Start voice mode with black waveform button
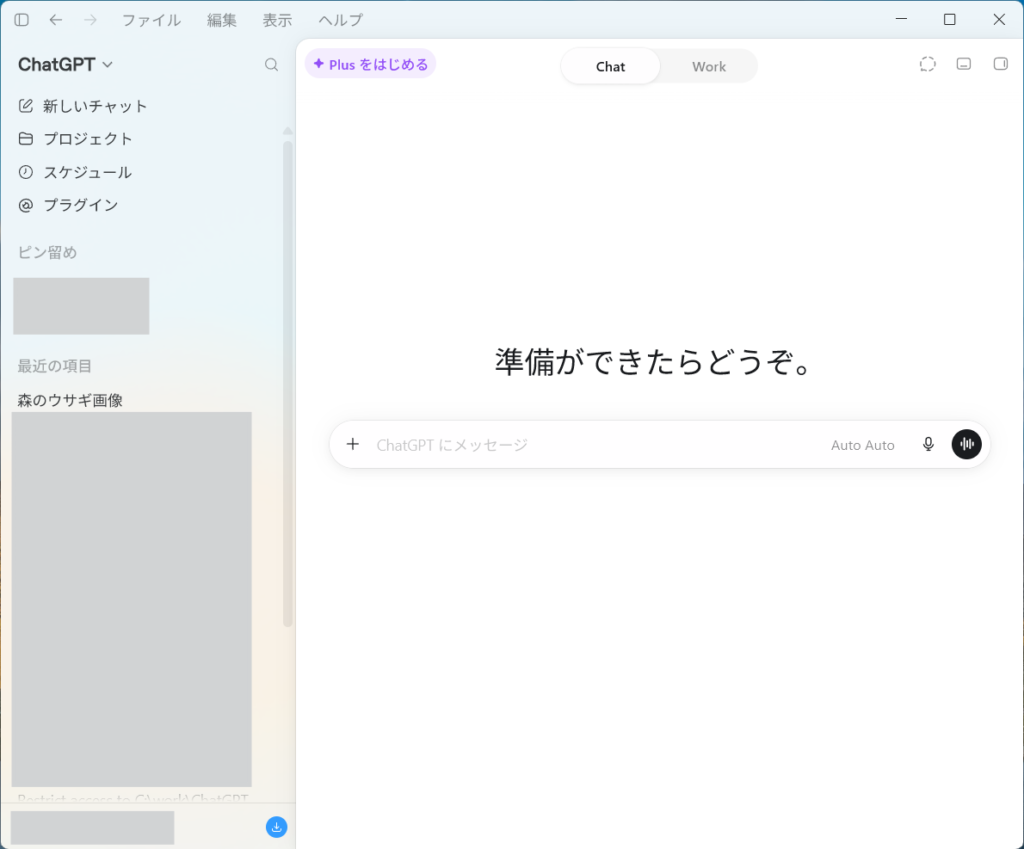Viewport: 1024px width, 849px height. [967, 444]
